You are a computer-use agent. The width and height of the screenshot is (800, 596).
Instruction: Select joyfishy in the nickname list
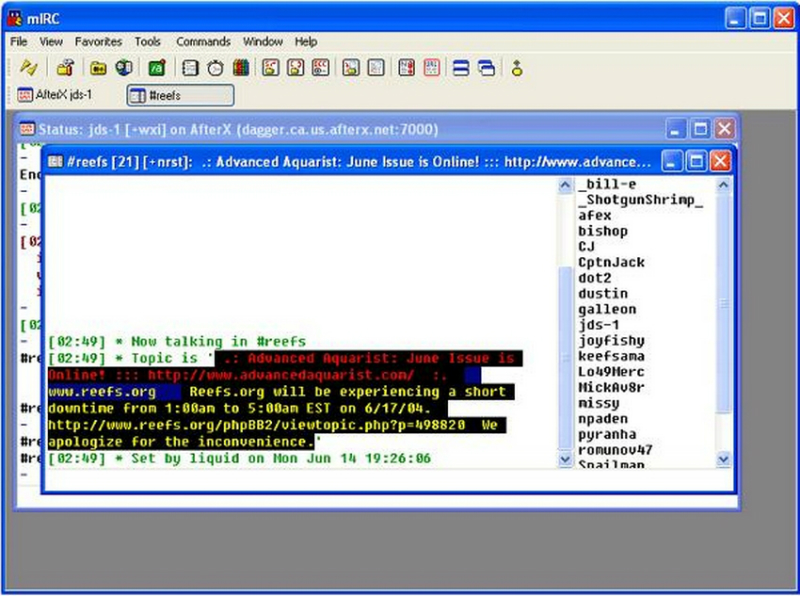pyautogui.click(x=611, y=340)
